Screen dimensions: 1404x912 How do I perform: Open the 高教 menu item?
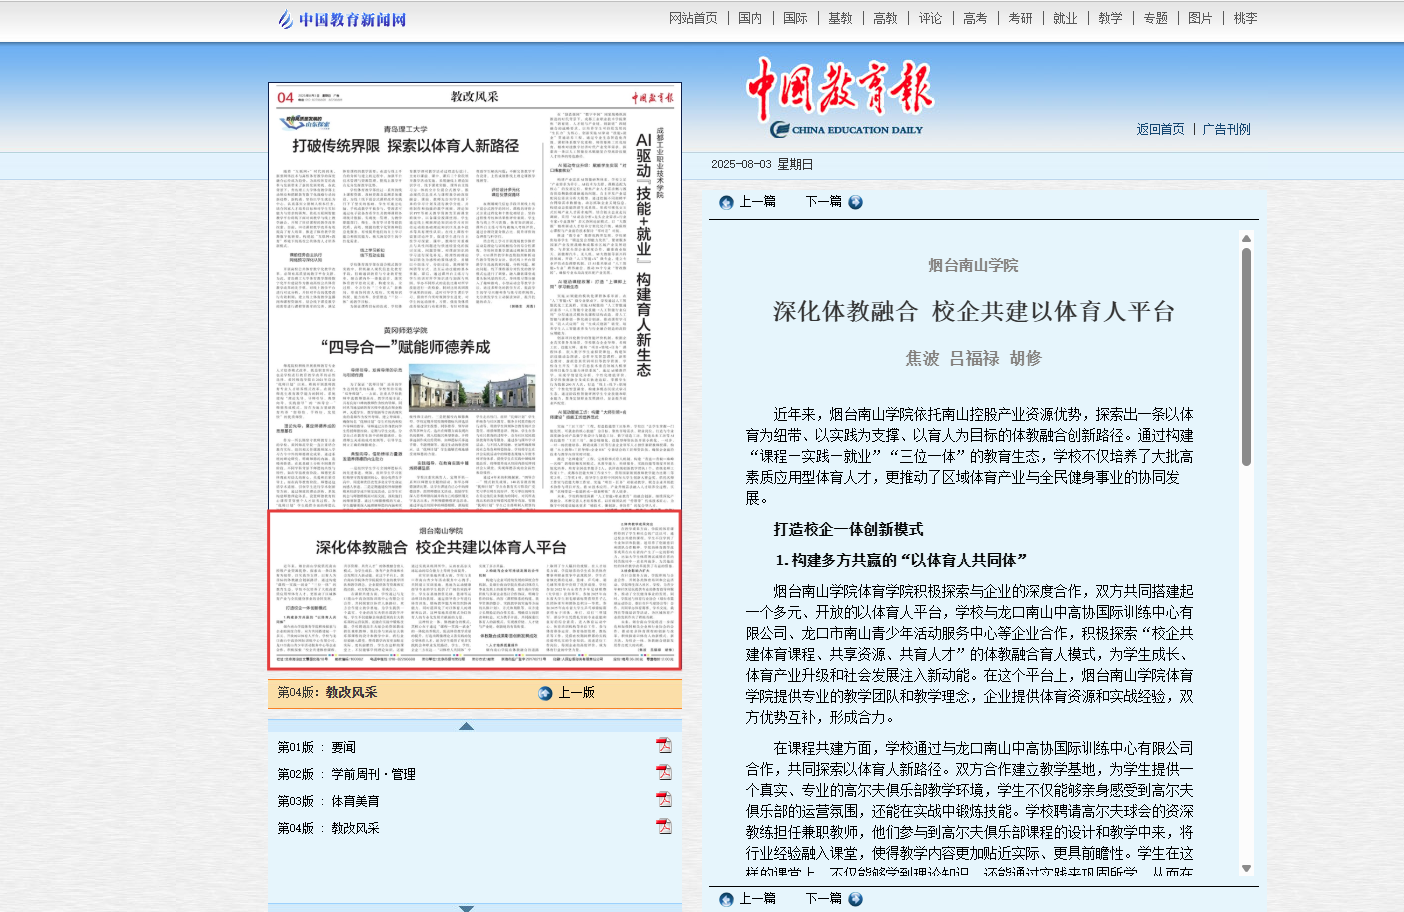(885, 18)
